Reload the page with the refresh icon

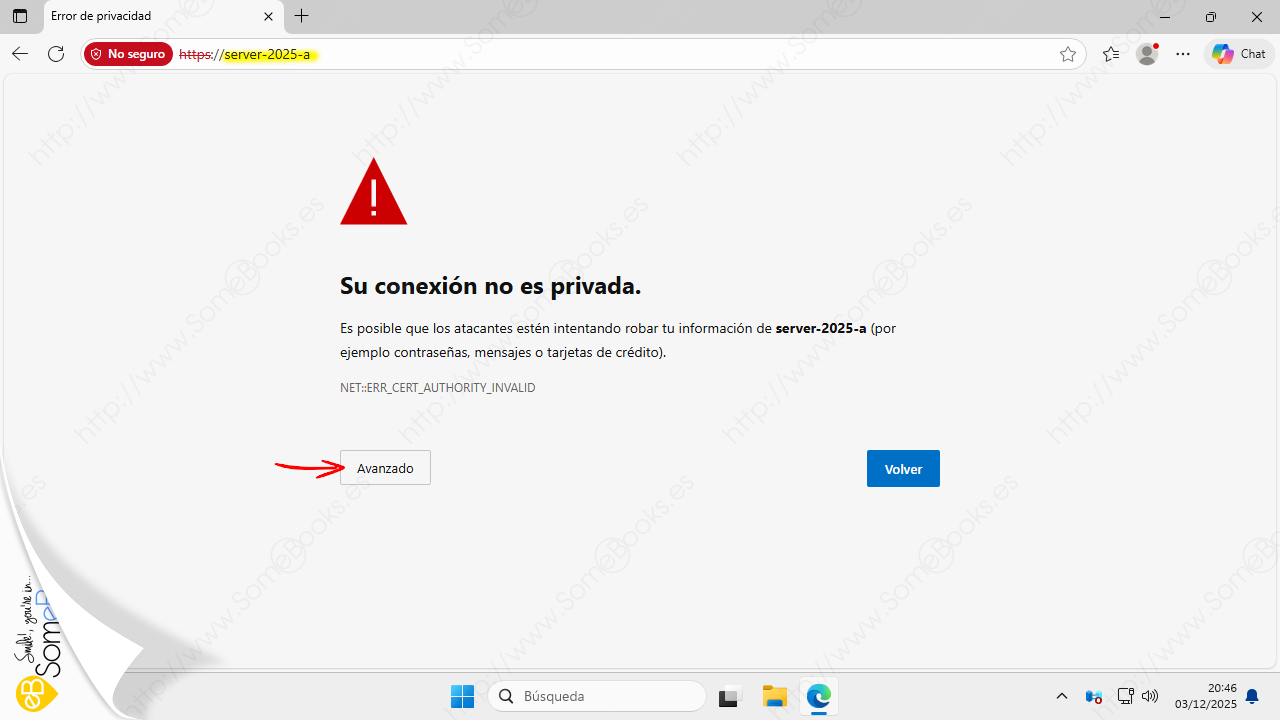[56, 54]
